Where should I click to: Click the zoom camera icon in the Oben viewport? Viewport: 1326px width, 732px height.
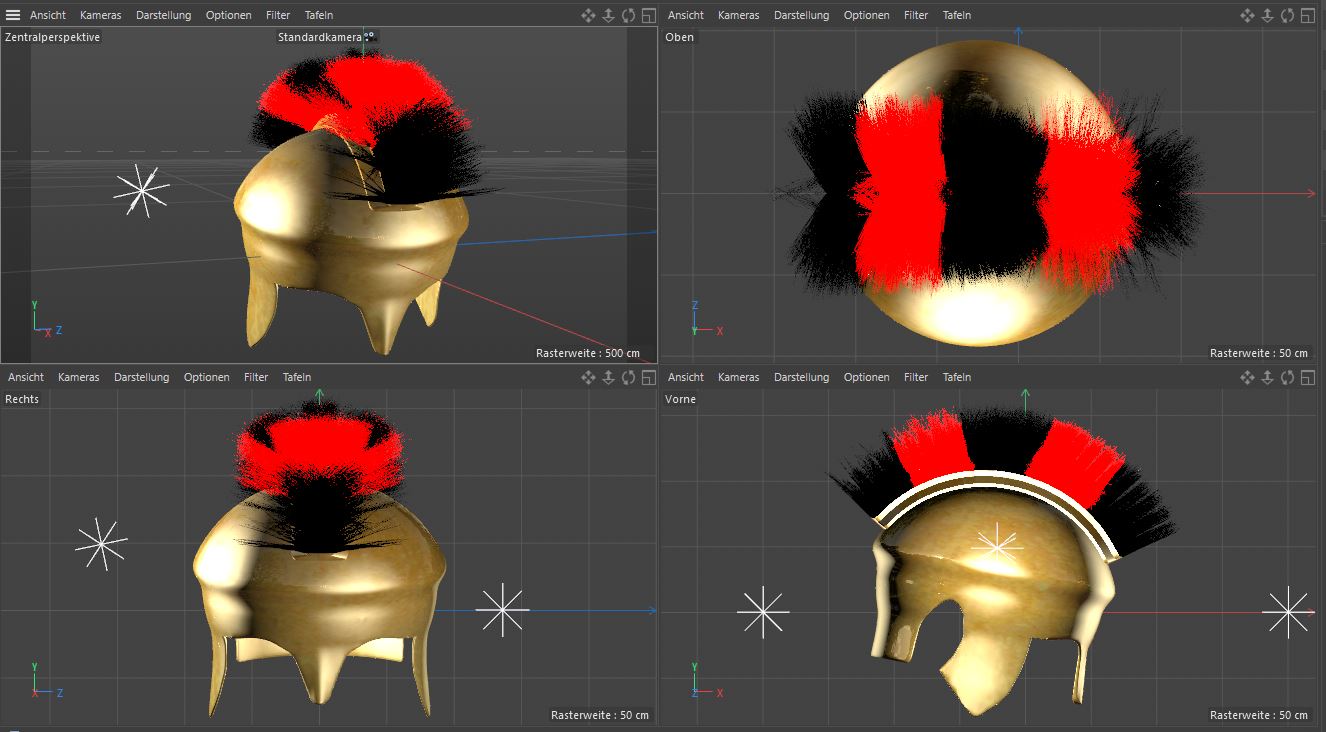click(1267, 15)
